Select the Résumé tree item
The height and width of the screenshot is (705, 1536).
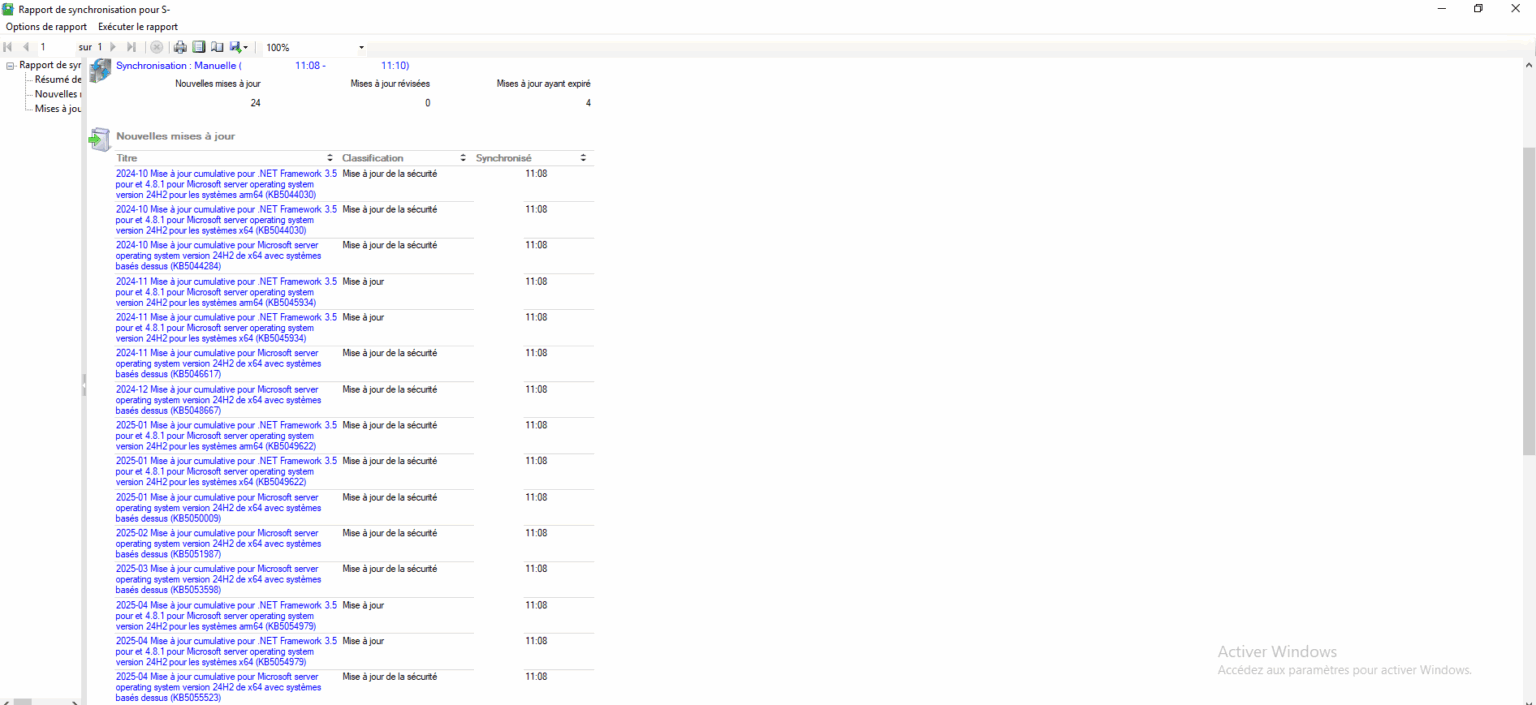(58, 80)
